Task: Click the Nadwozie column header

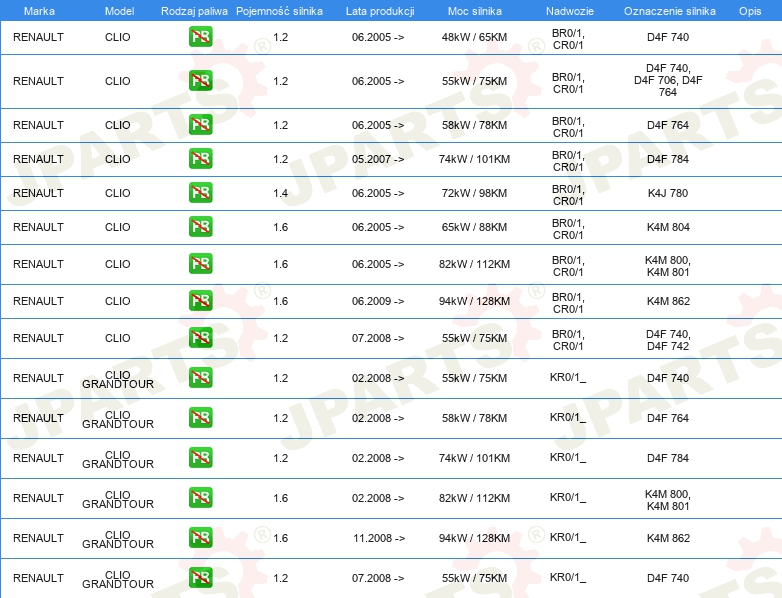Action: click(x=570, y=11)
